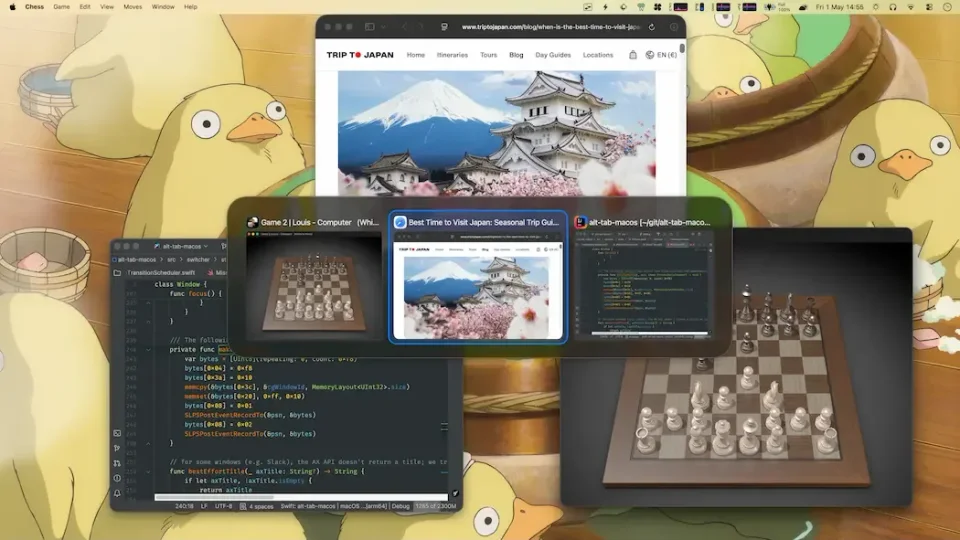Click the battery status in menu bar

pyautogui.click(x=776, y=7)
